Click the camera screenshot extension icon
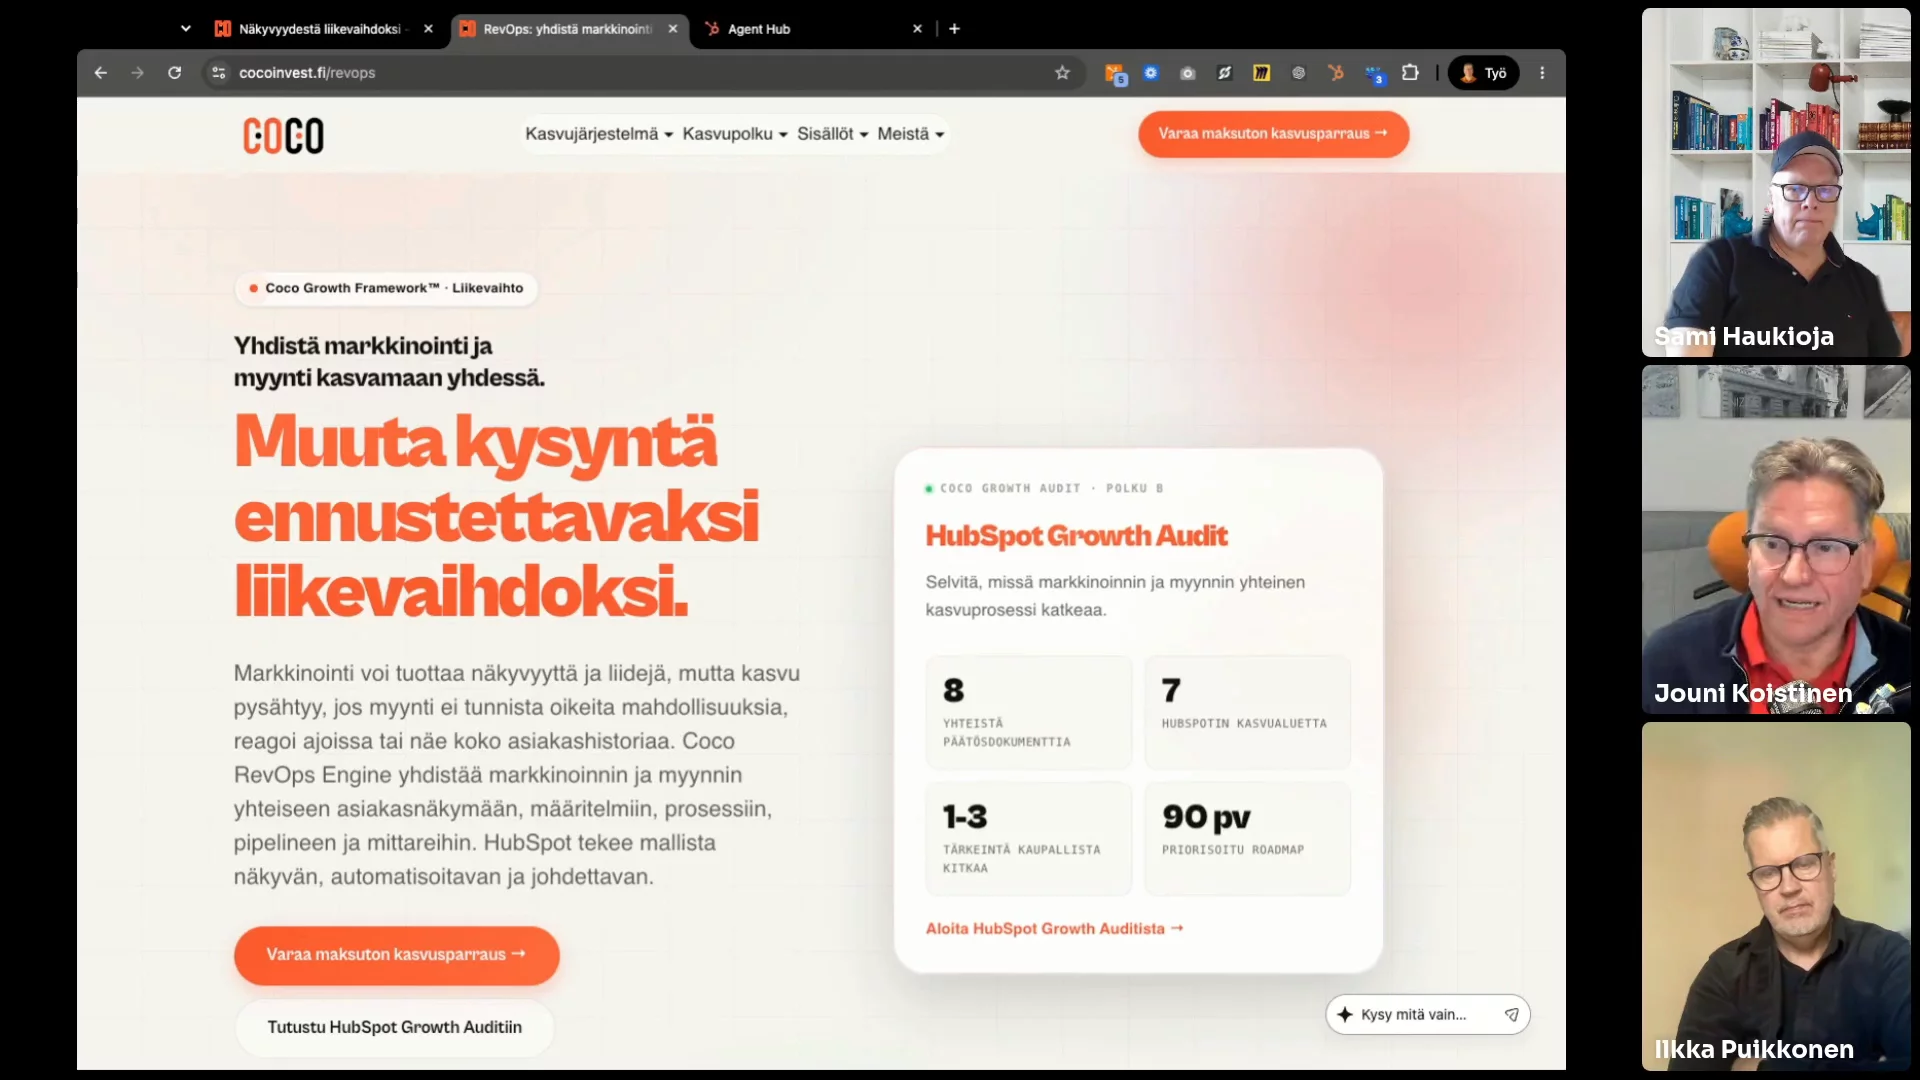The height and width of the screenshot is (1080, 1920). pos(1187,73)
